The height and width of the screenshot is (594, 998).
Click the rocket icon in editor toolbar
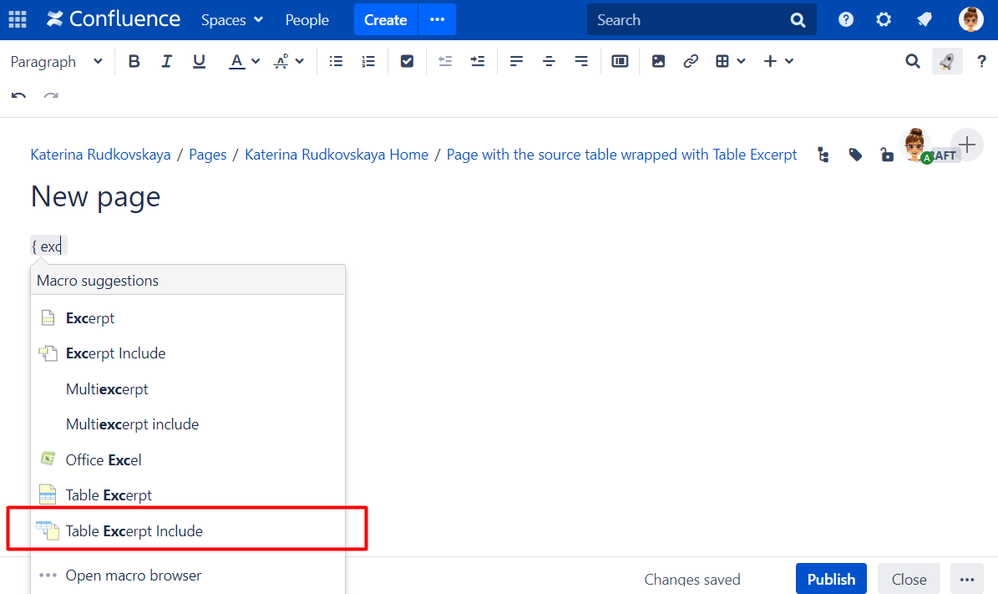click(947, 61)
